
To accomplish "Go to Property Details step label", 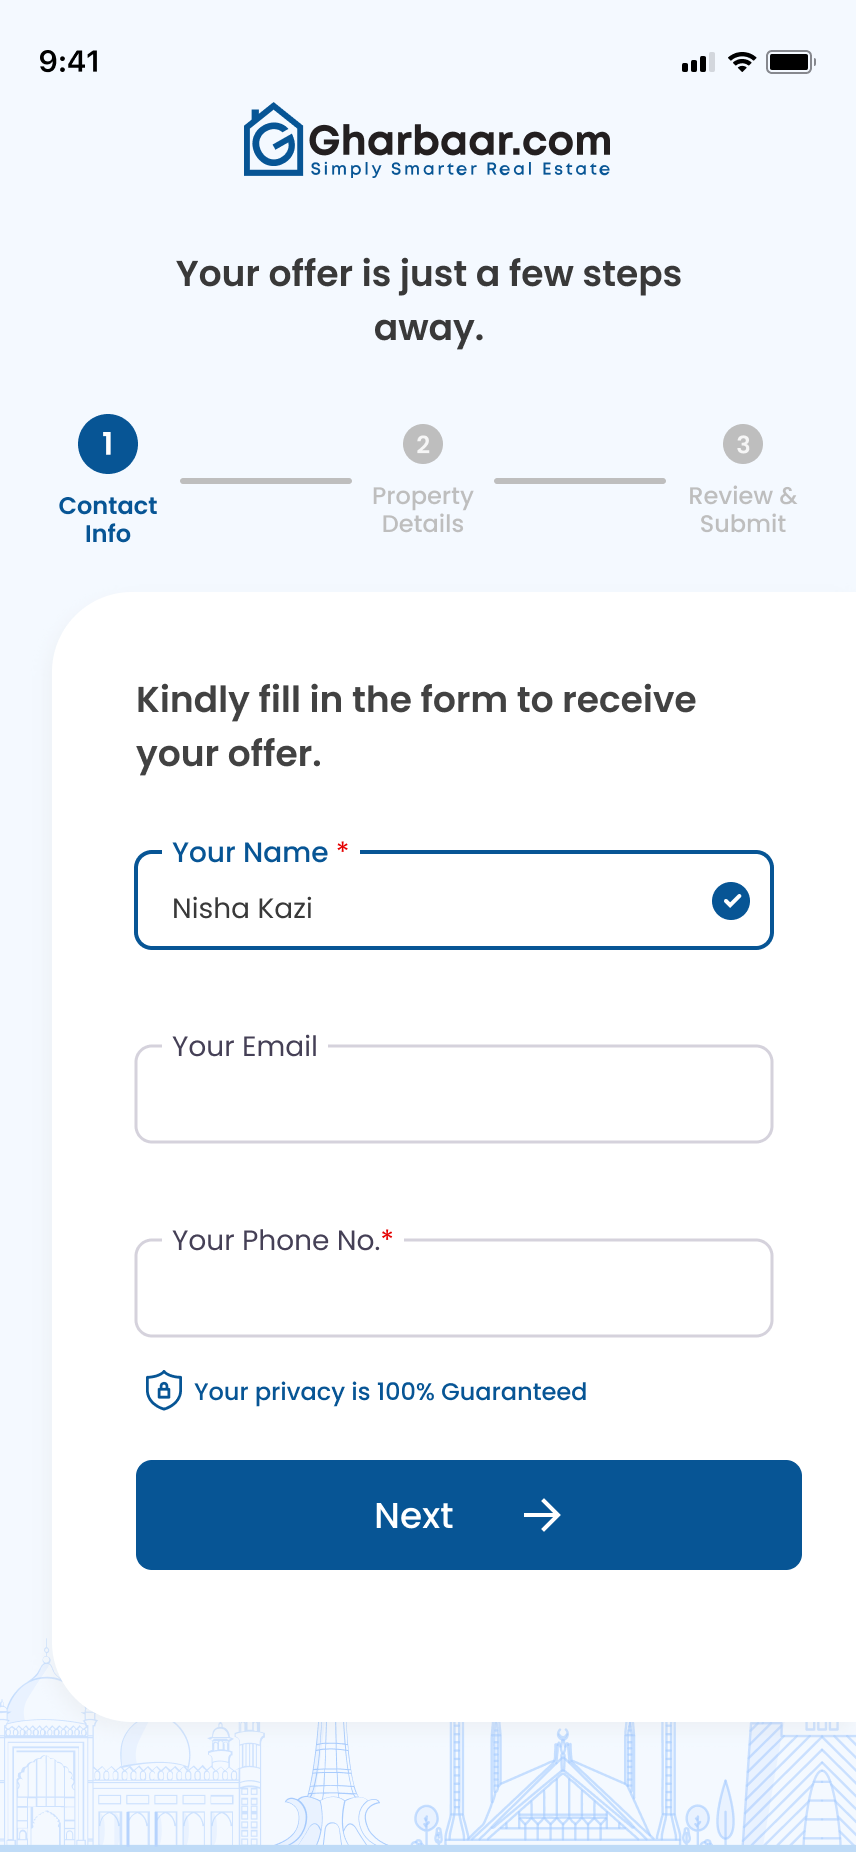I will pos(423,510).
